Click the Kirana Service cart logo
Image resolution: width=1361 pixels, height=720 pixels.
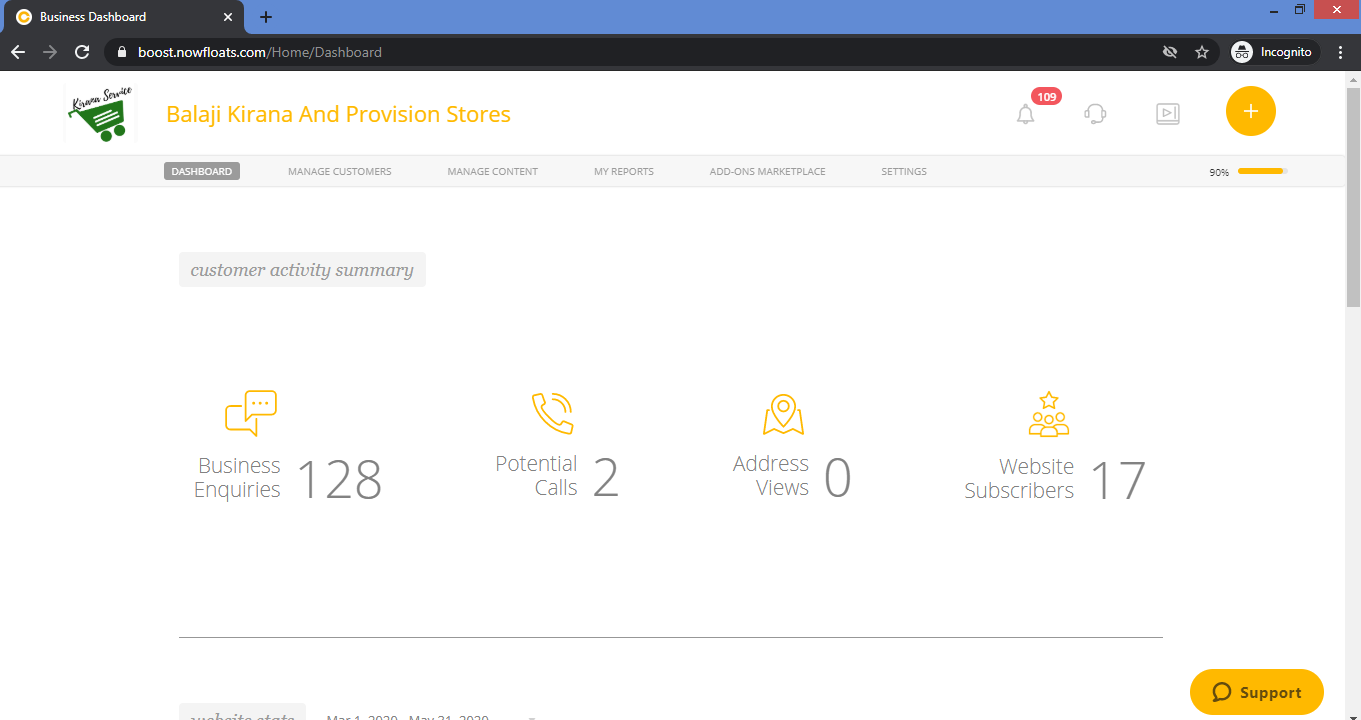coord(99,113)
